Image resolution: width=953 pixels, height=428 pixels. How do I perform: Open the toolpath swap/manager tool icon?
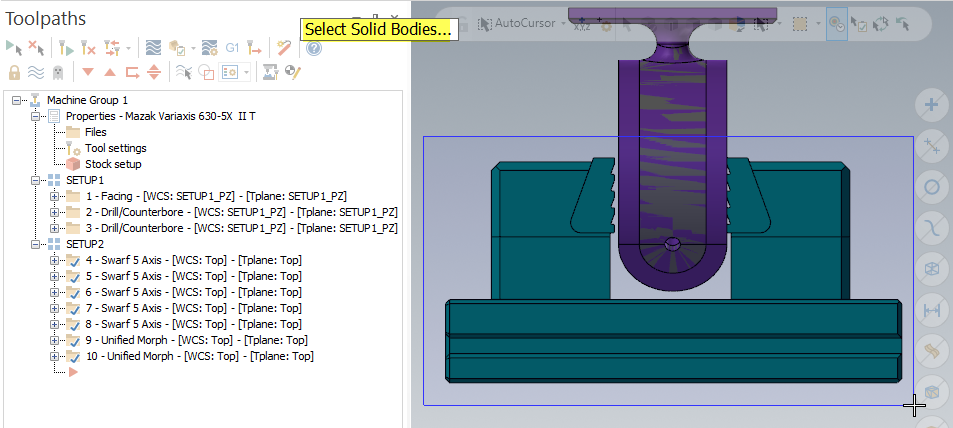pos(112,47)
